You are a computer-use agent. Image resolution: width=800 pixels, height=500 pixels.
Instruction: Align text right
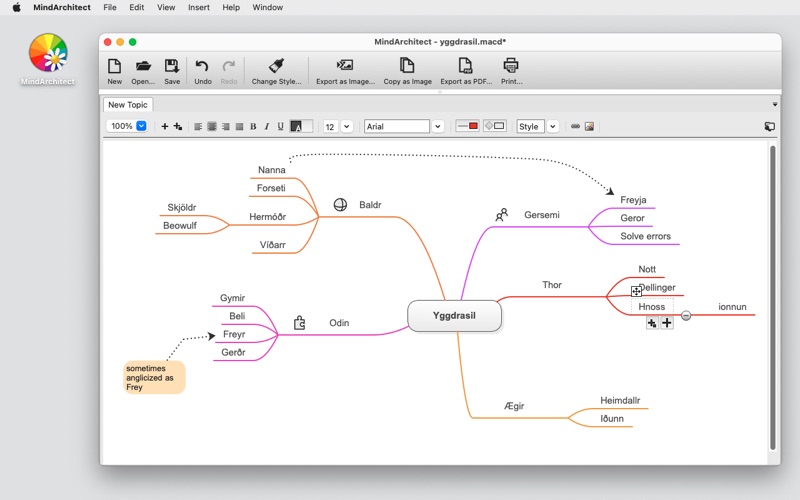[226, 127]
